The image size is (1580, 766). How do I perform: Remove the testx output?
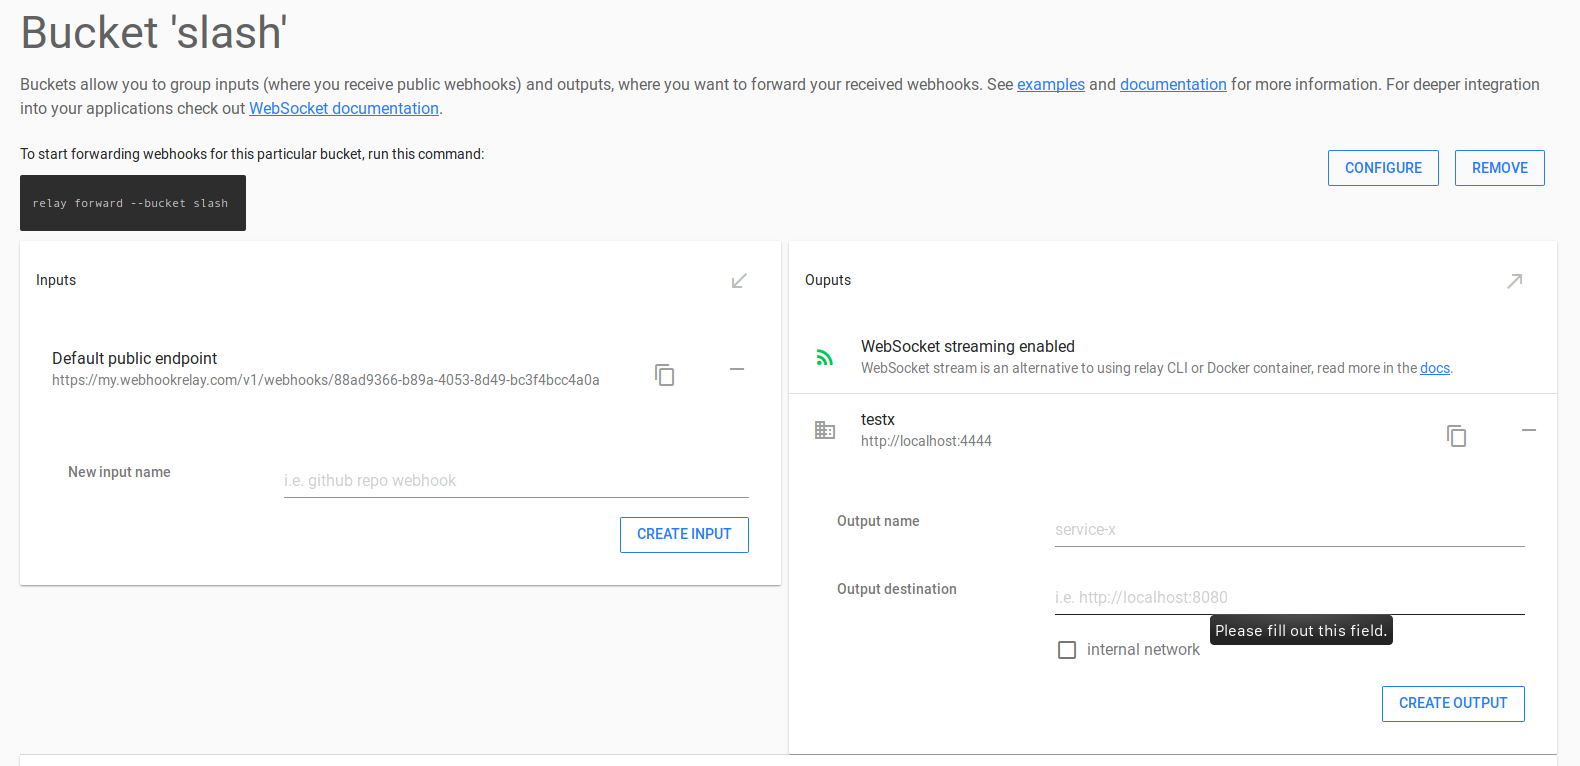(1528, 430)
